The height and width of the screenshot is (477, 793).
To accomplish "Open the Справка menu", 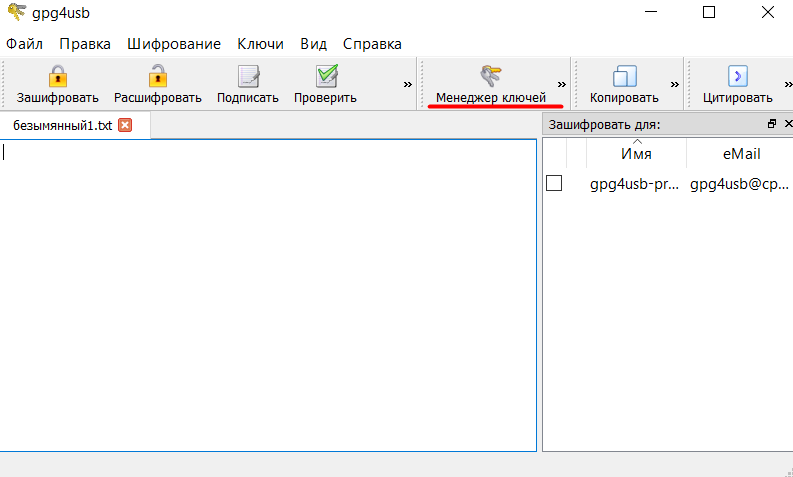I will [x=372, y=44].
